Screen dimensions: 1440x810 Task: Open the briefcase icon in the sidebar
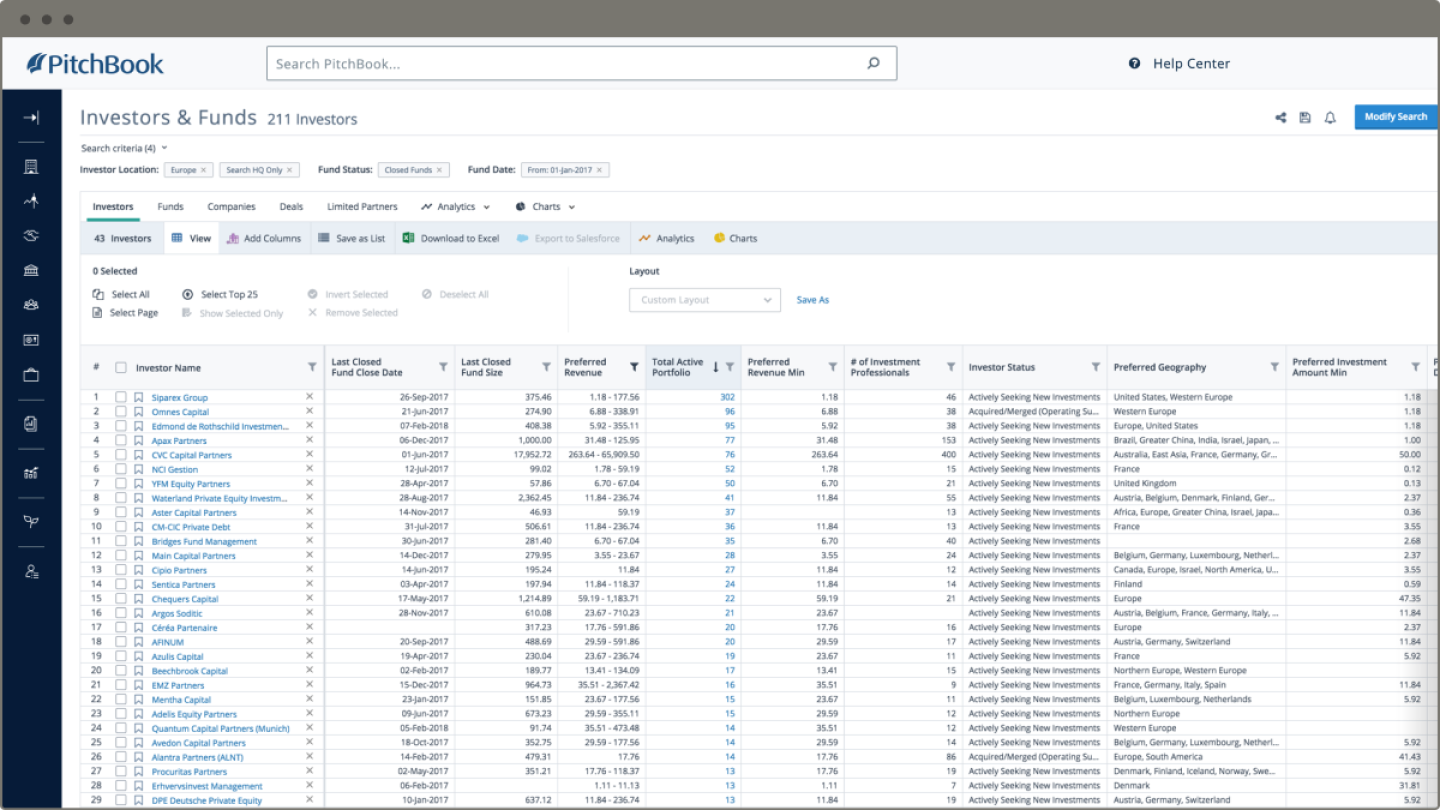pyautogui.click(x=31, y=375)
